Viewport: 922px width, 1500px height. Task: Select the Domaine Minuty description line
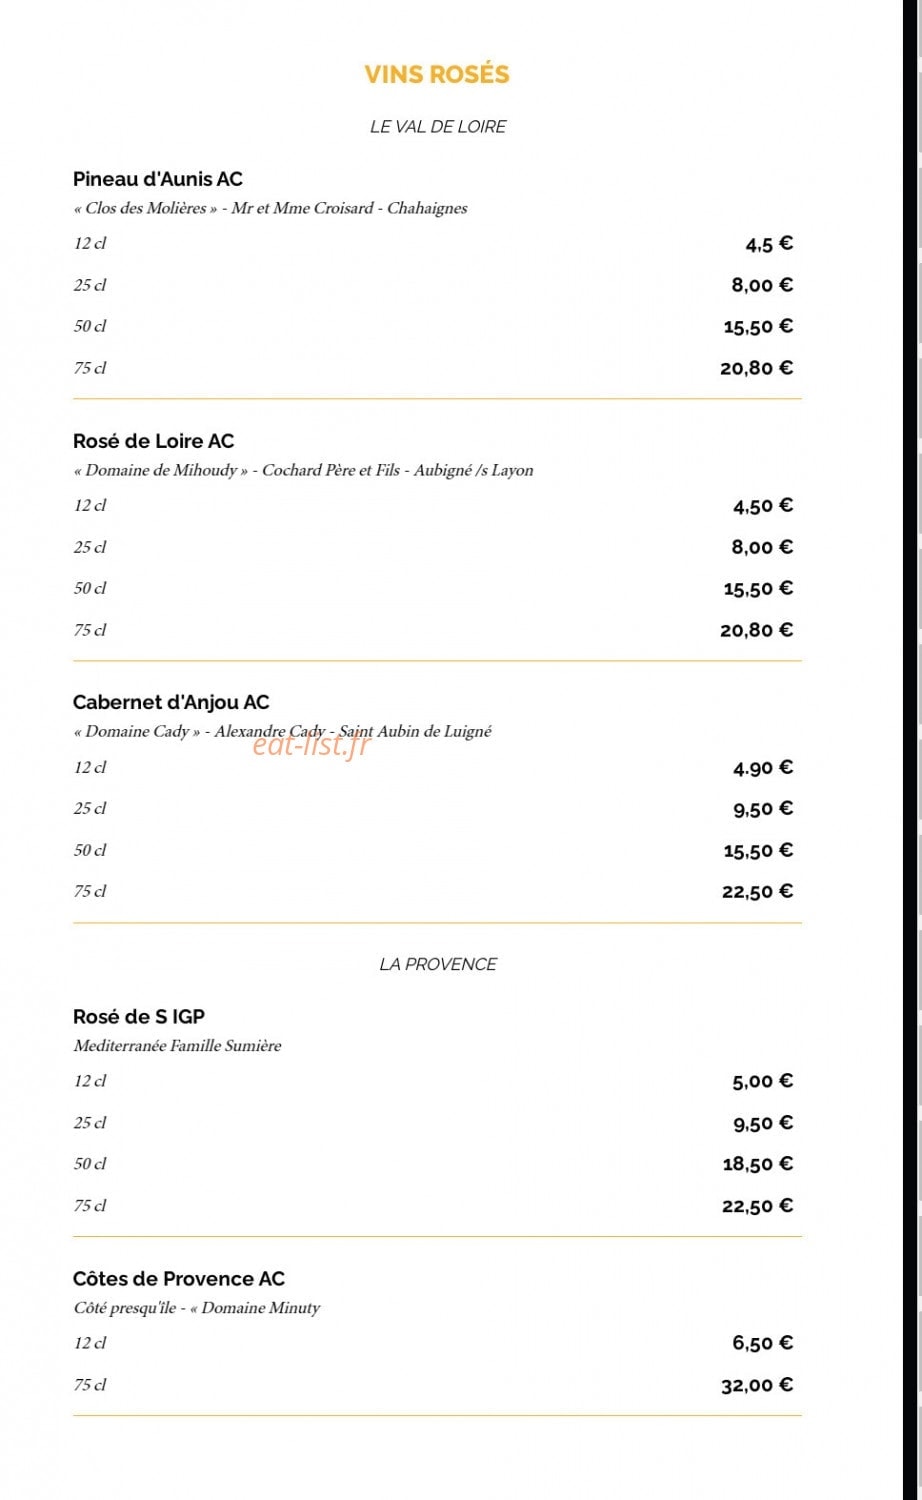tap(197, 1308)
